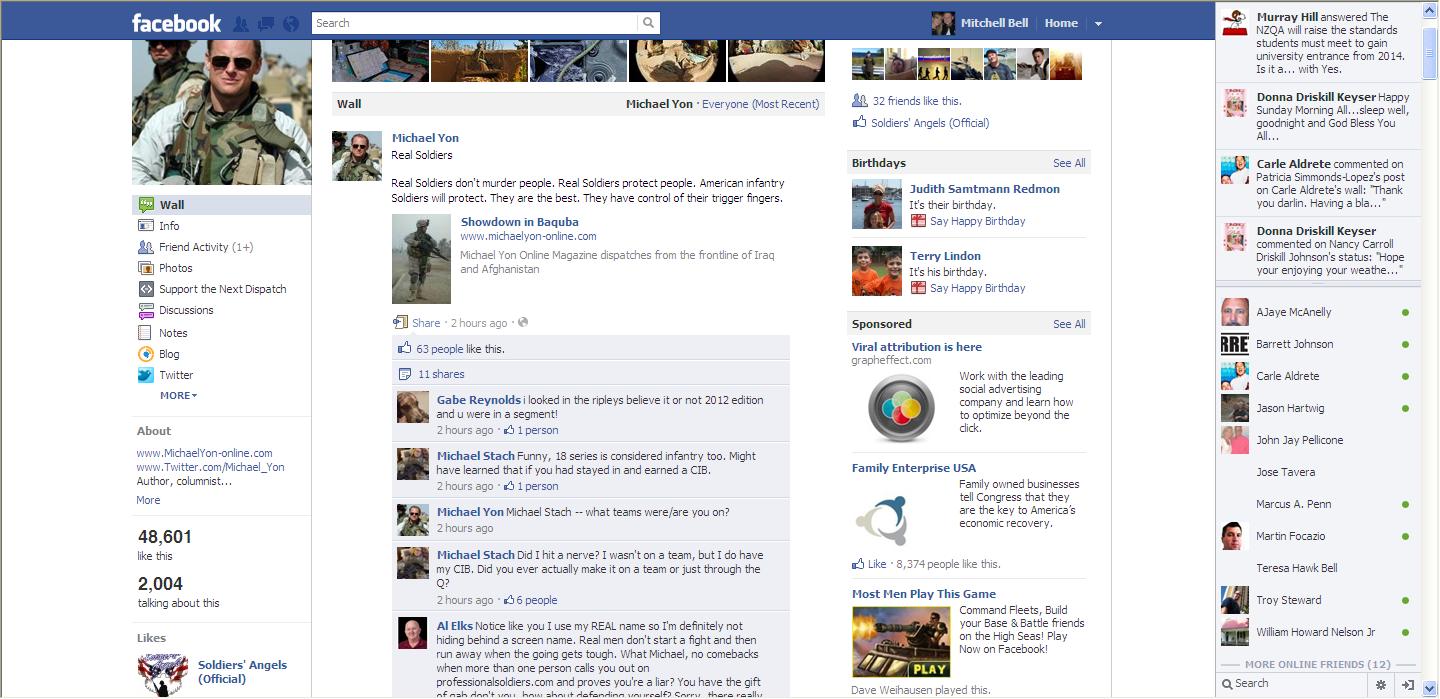
Task: Click friends icon beside 32 friends
Action: [x=859, y=101]
